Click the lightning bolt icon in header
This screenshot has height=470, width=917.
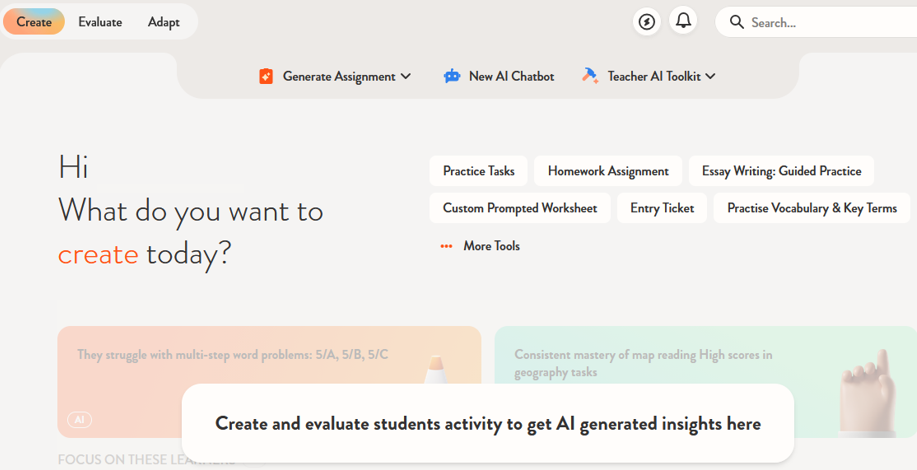(647, 22)
